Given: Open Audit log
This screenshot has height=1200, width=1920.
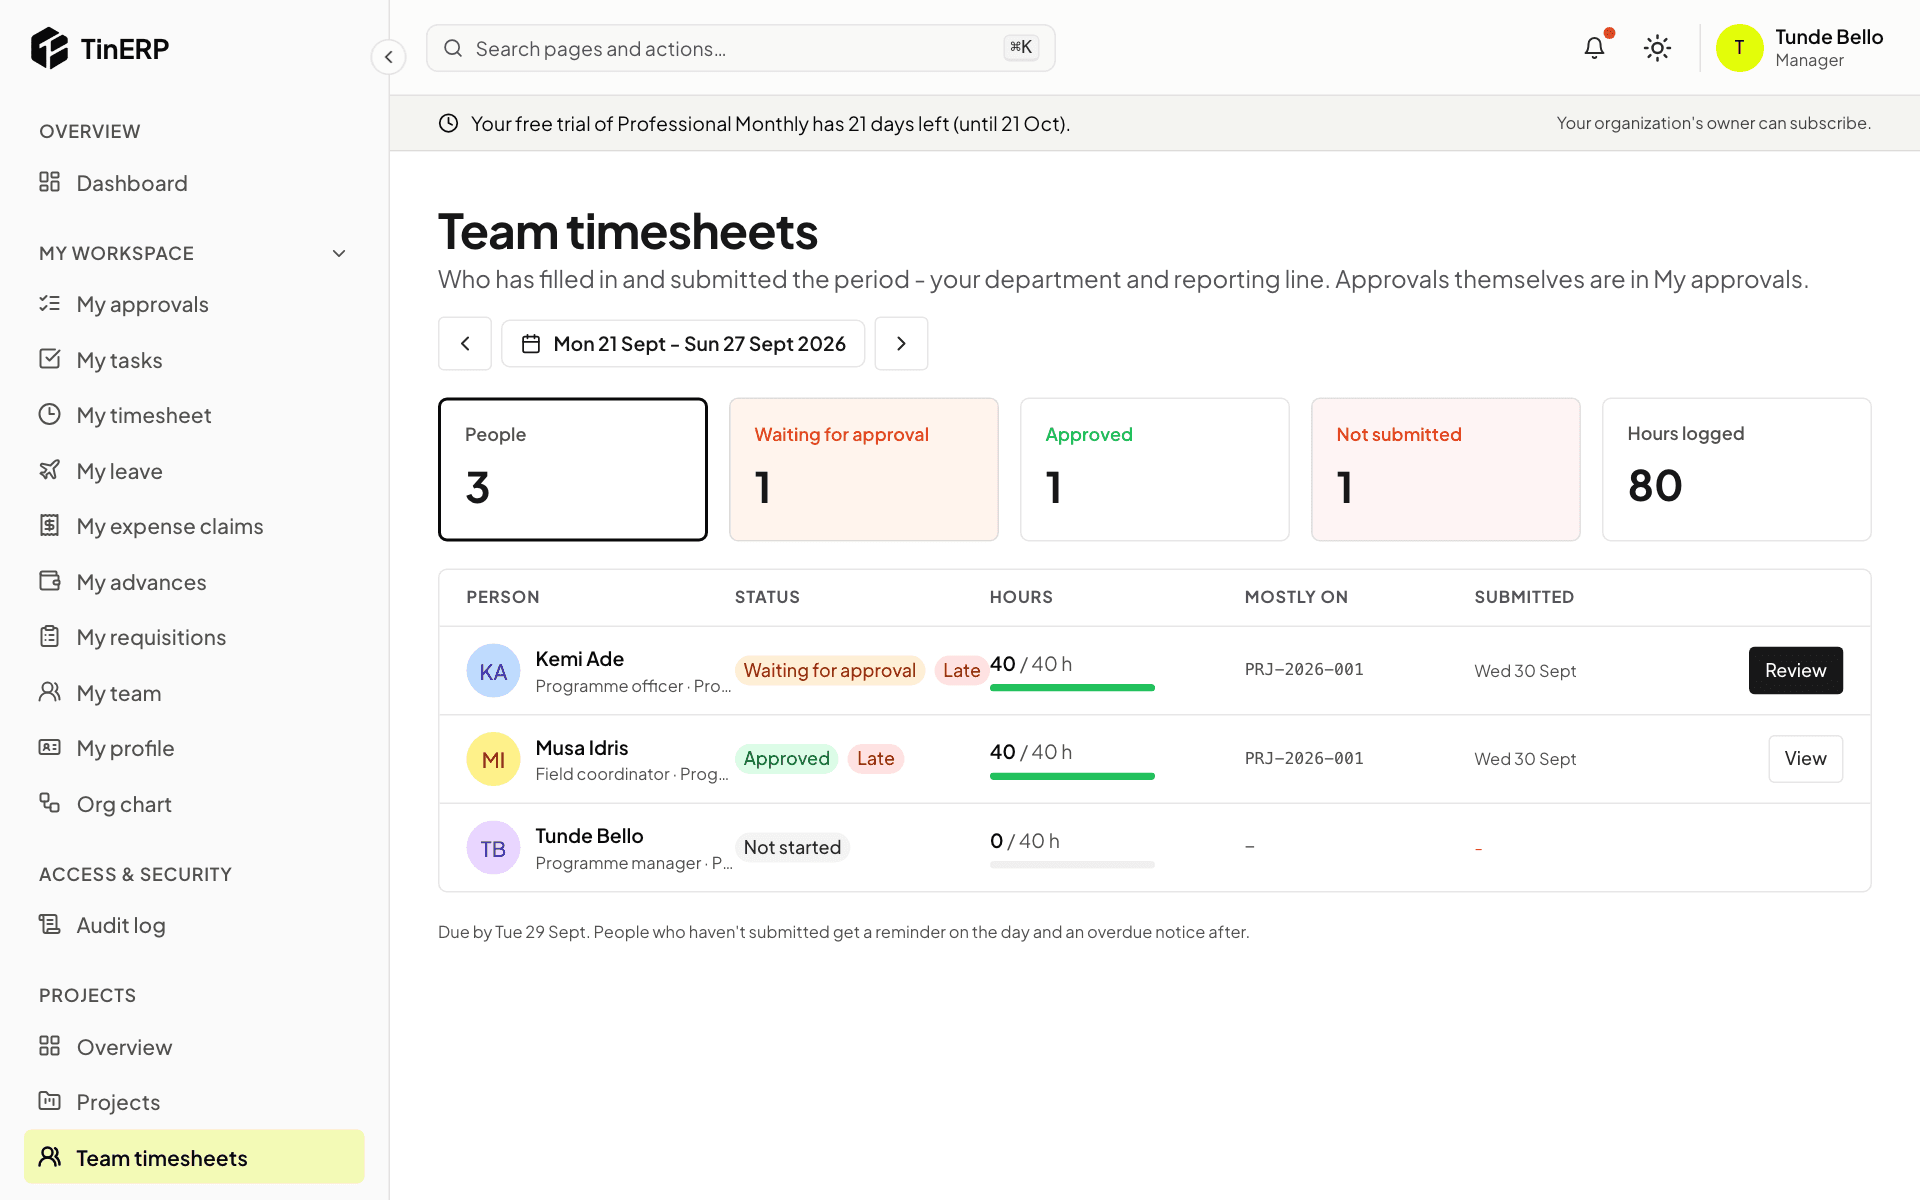Looking at the screenshot, I should pyautogui.click(x=194, y=925).
